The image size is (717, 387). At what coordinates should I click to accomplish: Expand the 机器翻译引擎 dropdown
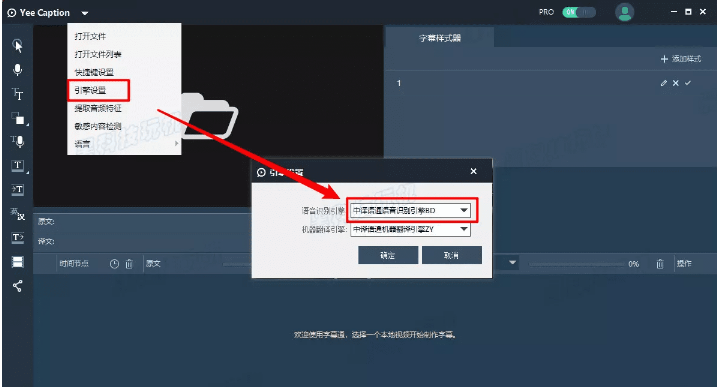(x=410, y=229)
